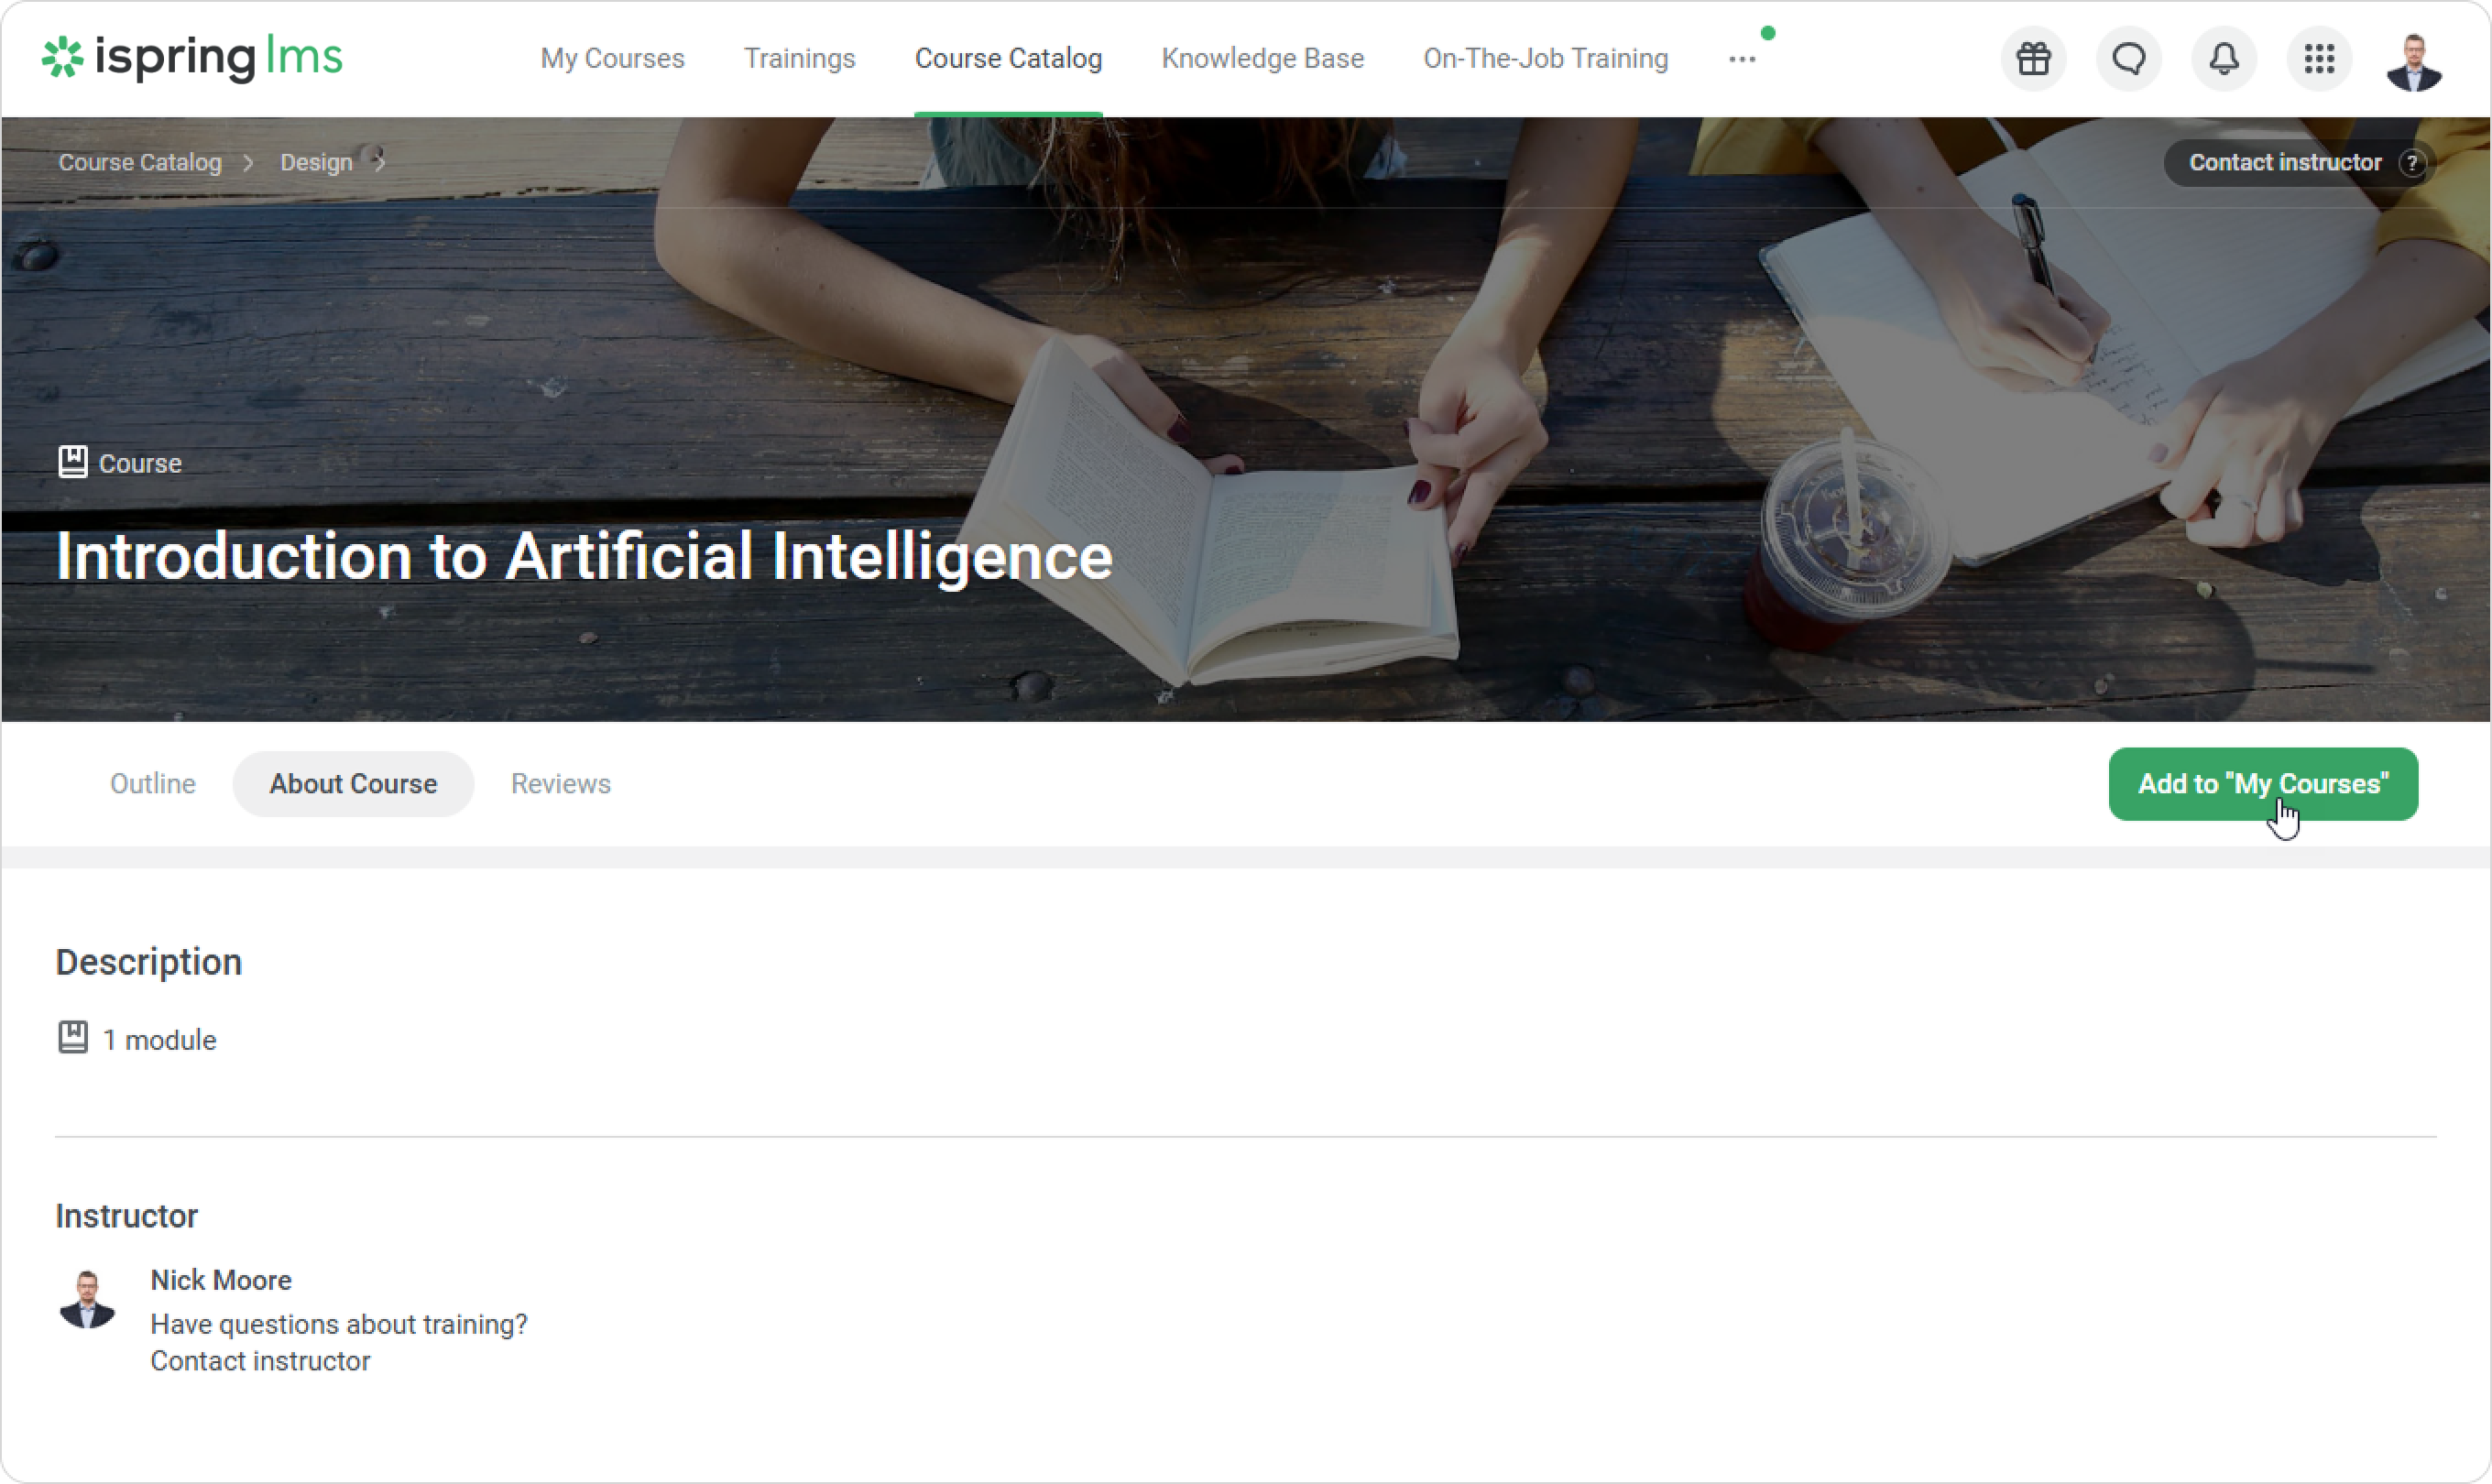The image size is (2492, 1484).
Task: Click the iSpring LMS logo
Action: [x=192, y=58]
